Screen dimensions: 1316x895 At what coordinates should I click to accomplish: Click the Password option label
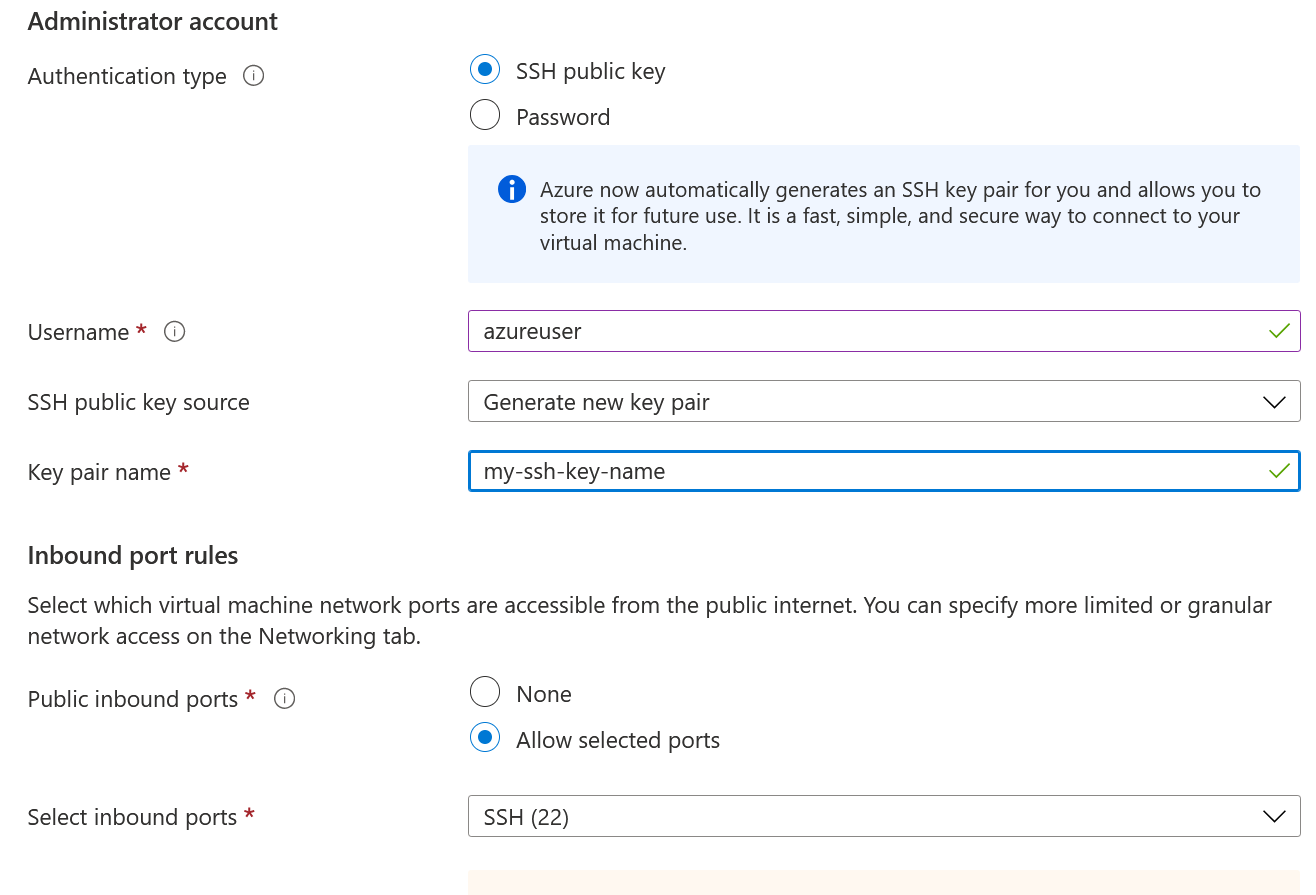click(x=563, y=118)
